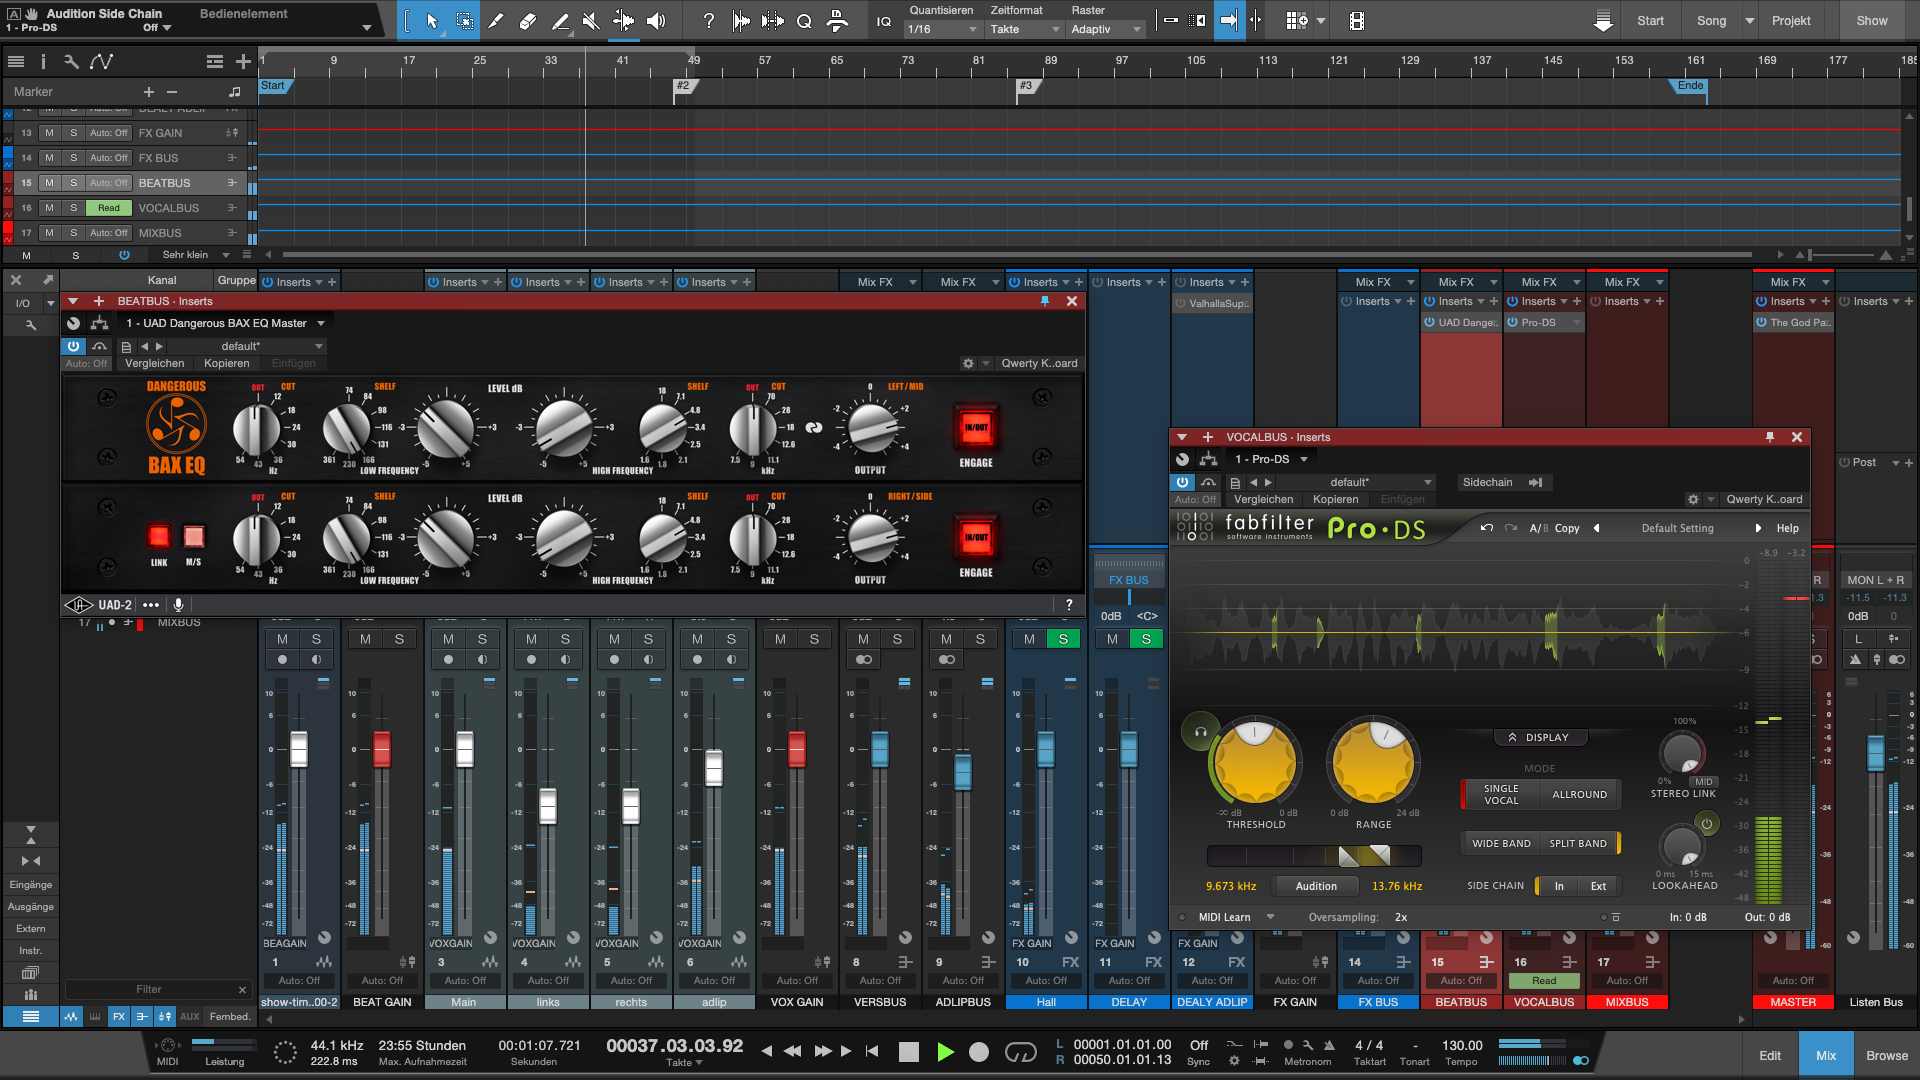Select Allround mode in Pro-DS
Image resolution: width=1920 pixels, height=1080 pixels.
pos(1579,795)
